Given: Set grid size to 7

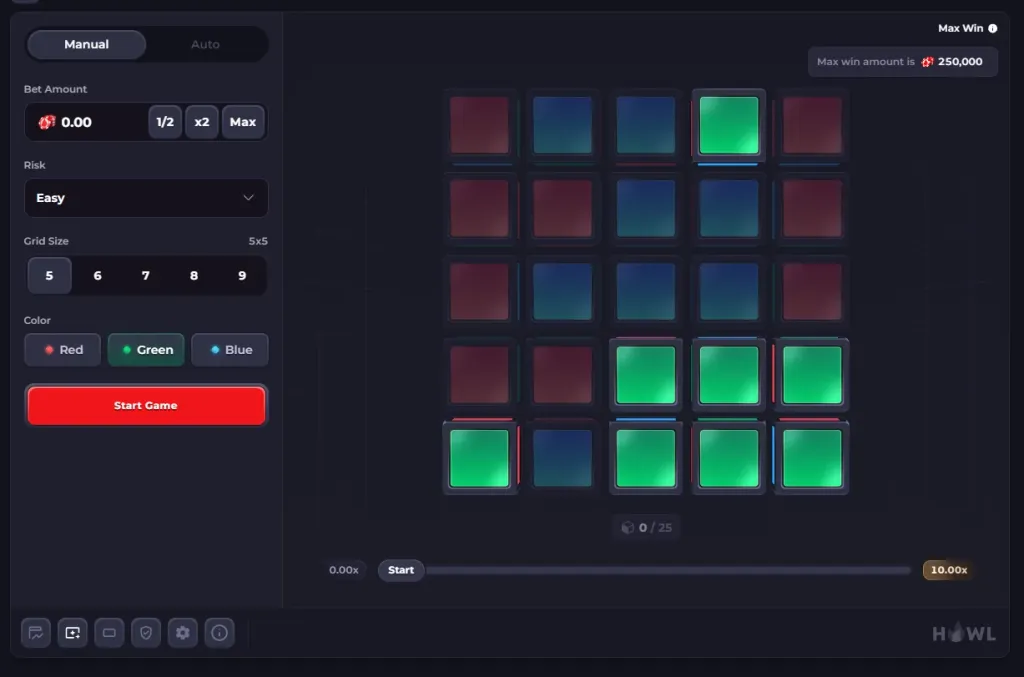Looking at the screenshot, I should click(x=146, y=276).
